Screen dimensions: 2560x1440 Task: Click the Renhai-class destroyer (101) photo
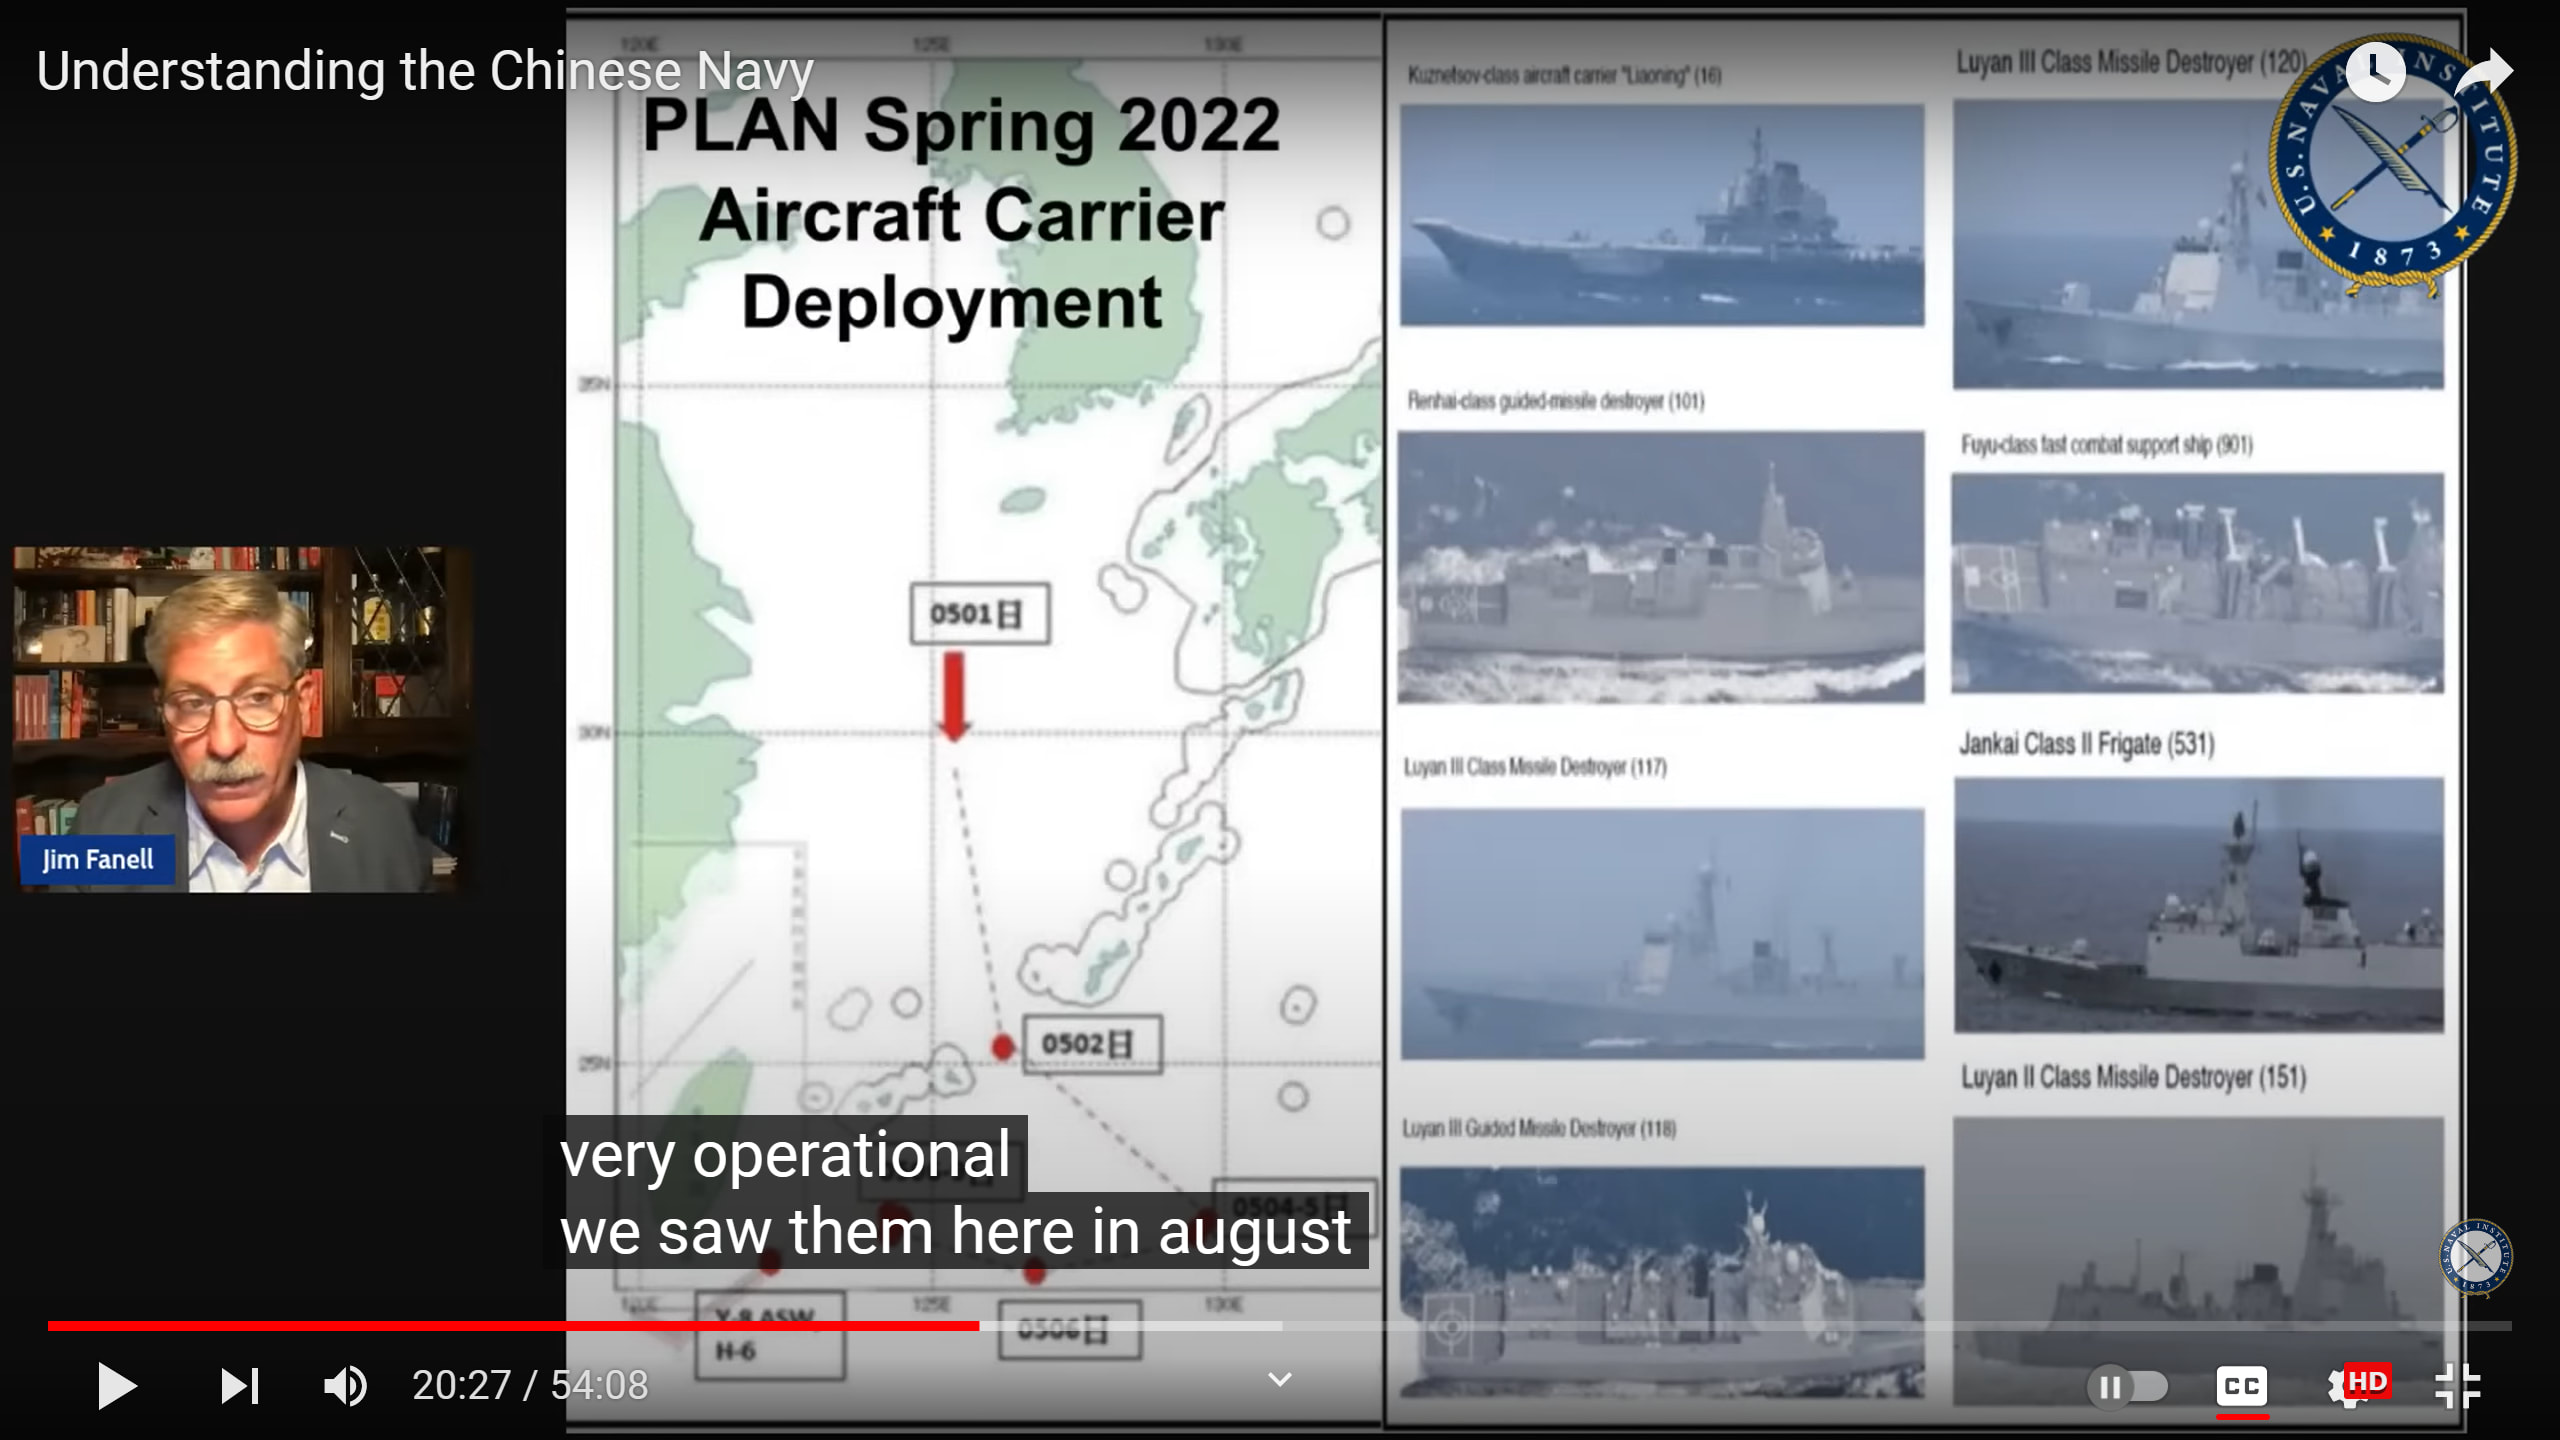click(1661, 567)
